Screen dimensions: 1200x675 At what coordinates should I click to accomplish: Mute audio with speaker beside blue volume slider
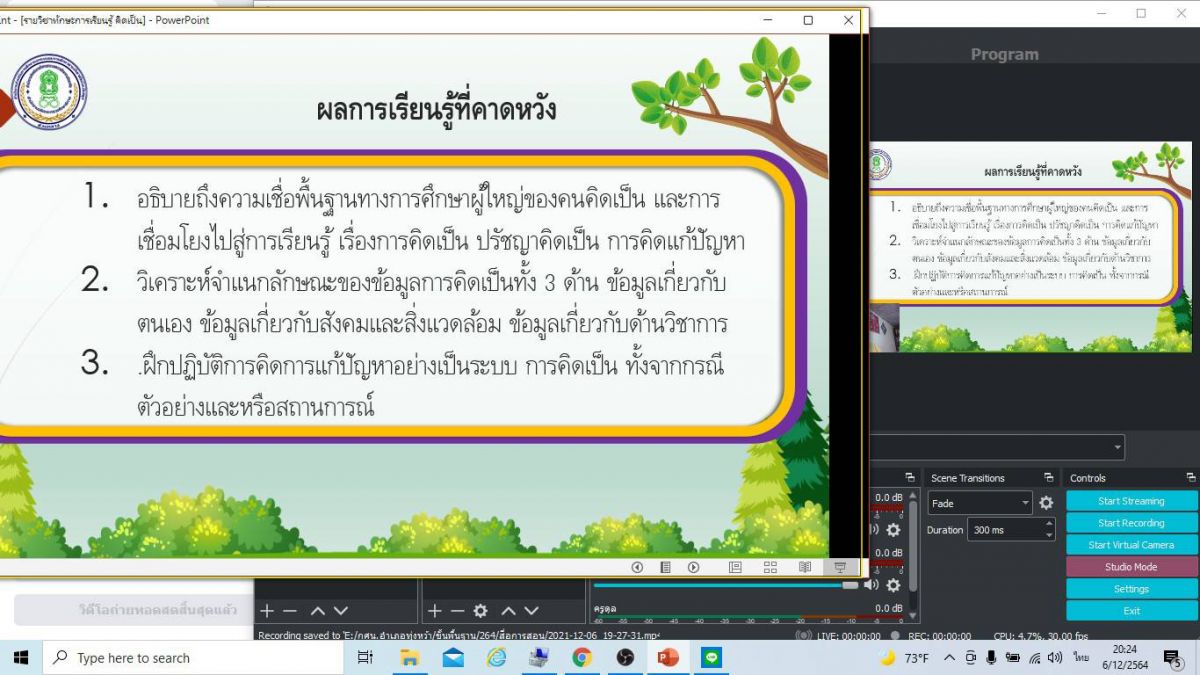pyautogui.click(x=872, y=585)
